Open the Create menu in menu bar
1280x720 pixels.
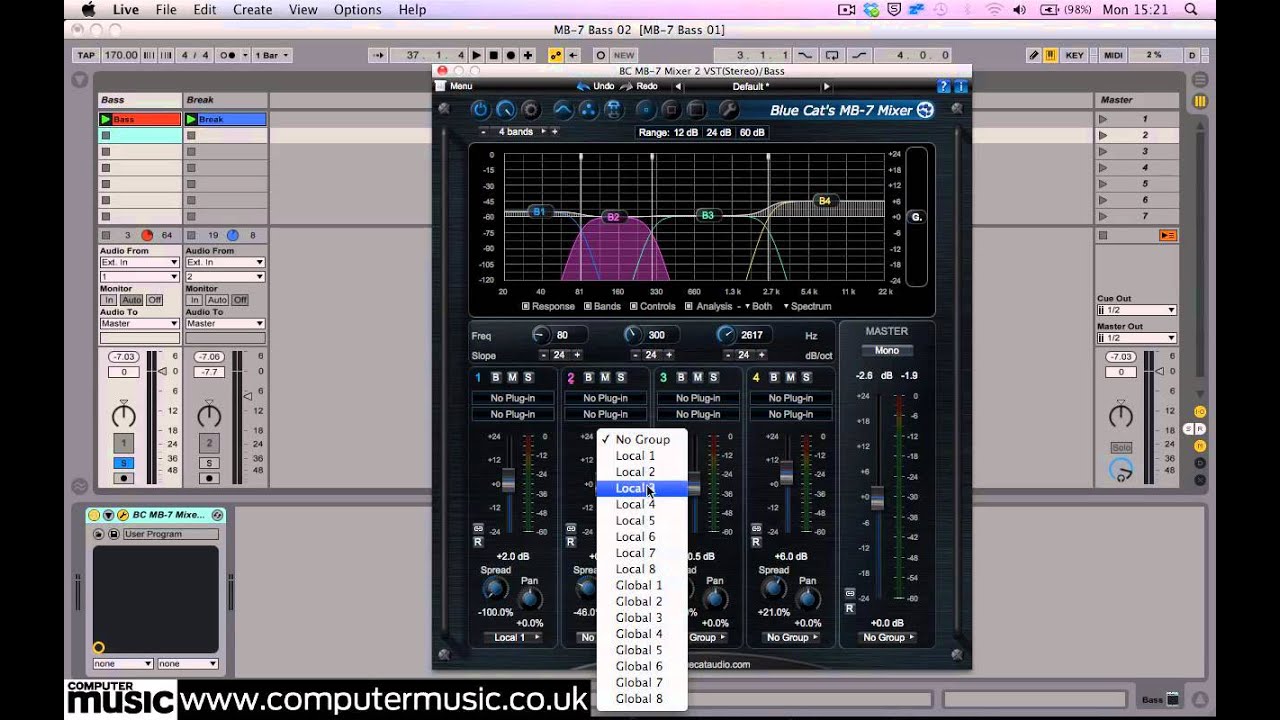(252, 10)
